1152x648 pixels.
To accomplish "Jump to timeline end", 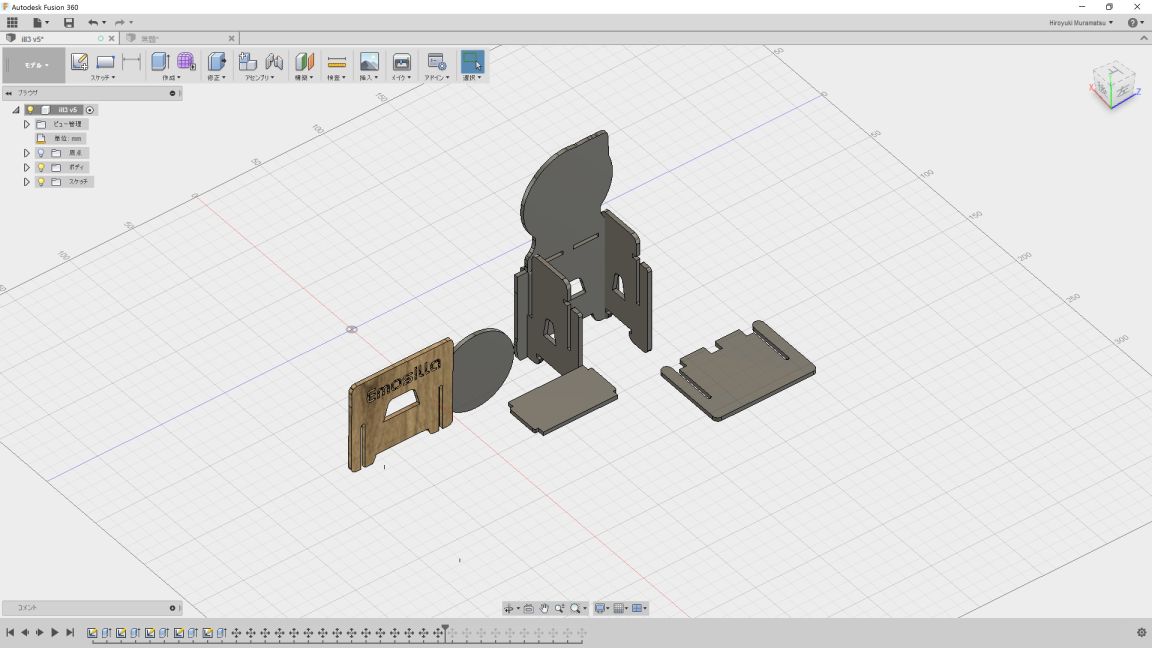I will pos(70,632).
